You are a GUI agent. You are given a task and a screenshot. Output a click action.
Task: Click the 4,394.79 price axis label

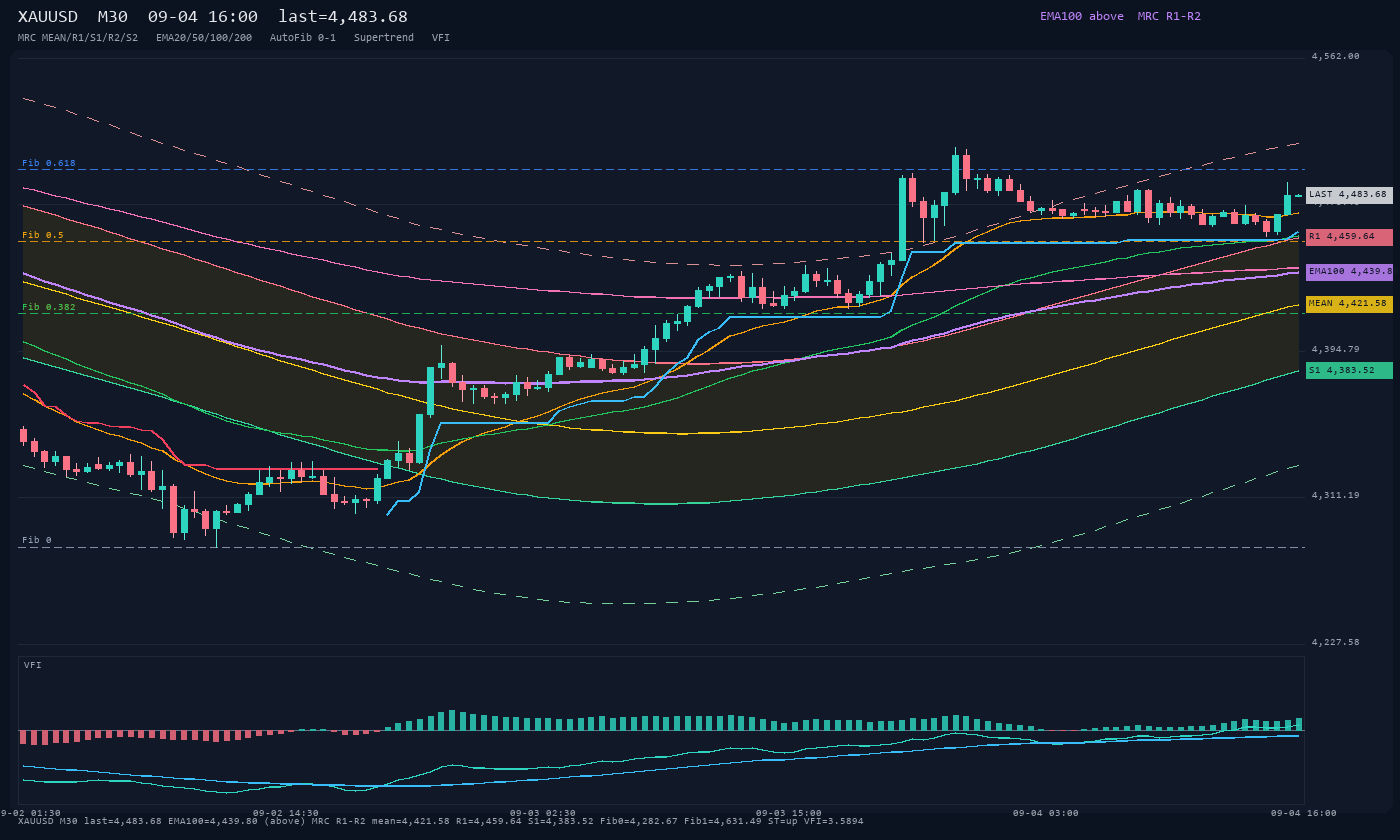pyautogui.click(x=1336, y=349)
